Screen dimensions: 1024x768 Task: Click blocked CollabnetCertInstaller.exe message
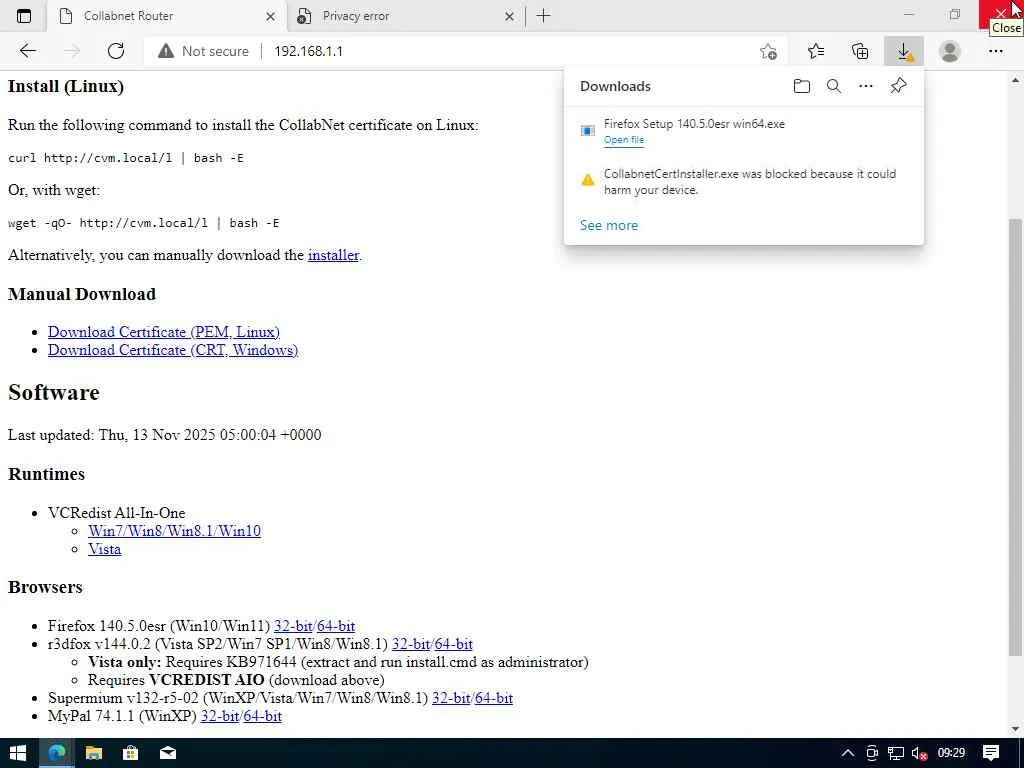[x=750, y=182]
